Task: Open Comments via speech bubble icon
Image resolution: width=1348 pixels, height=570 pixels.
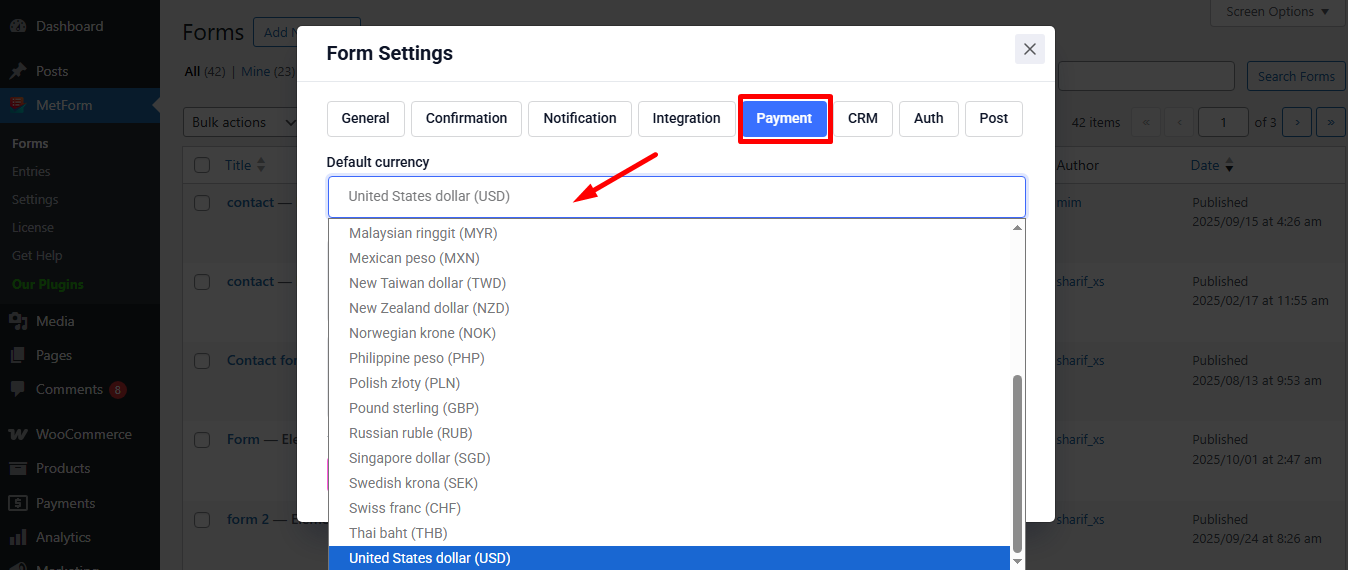Action: pyautogui.click(x=18, y=389)
